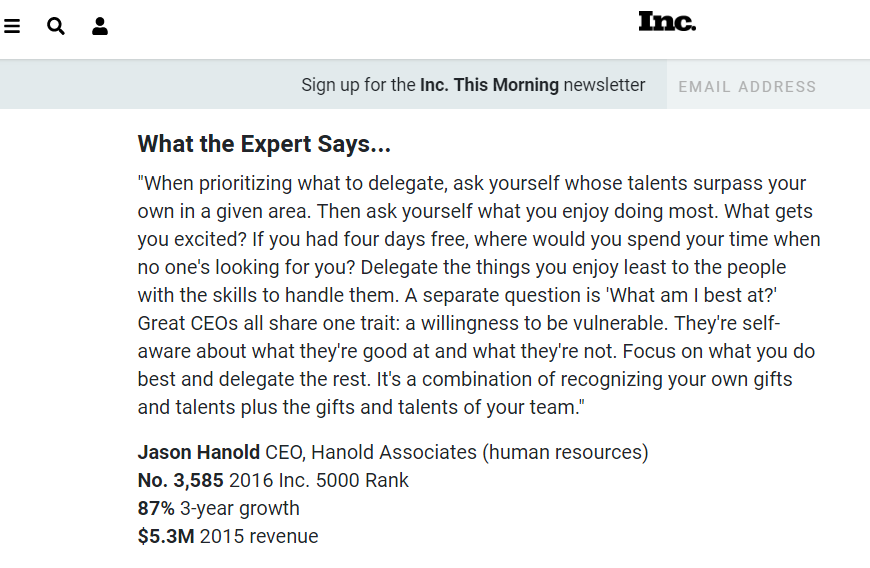Click the bold 'No. 3,585' rank number

point(180,480)
